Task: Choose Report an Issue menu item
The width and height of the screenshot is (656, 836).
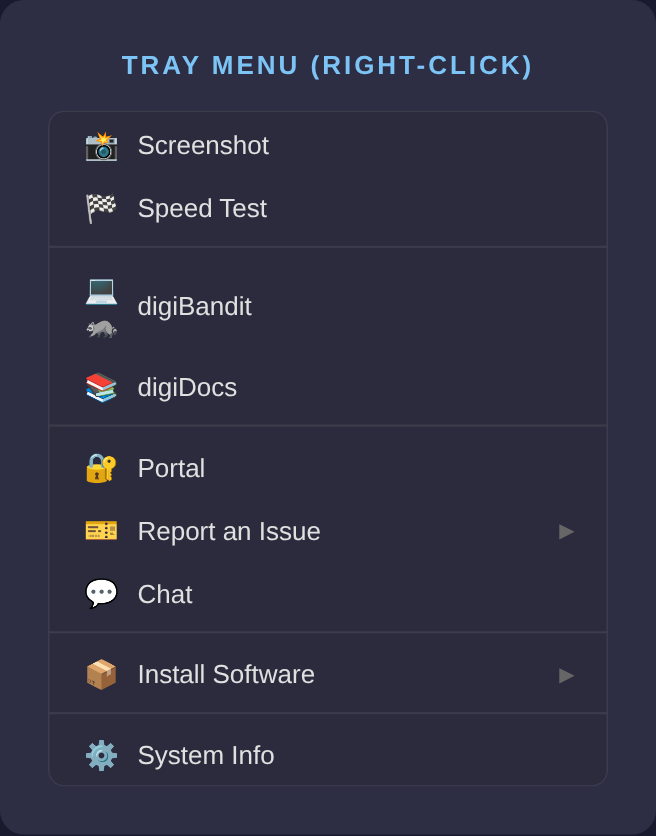Action: 229,532
